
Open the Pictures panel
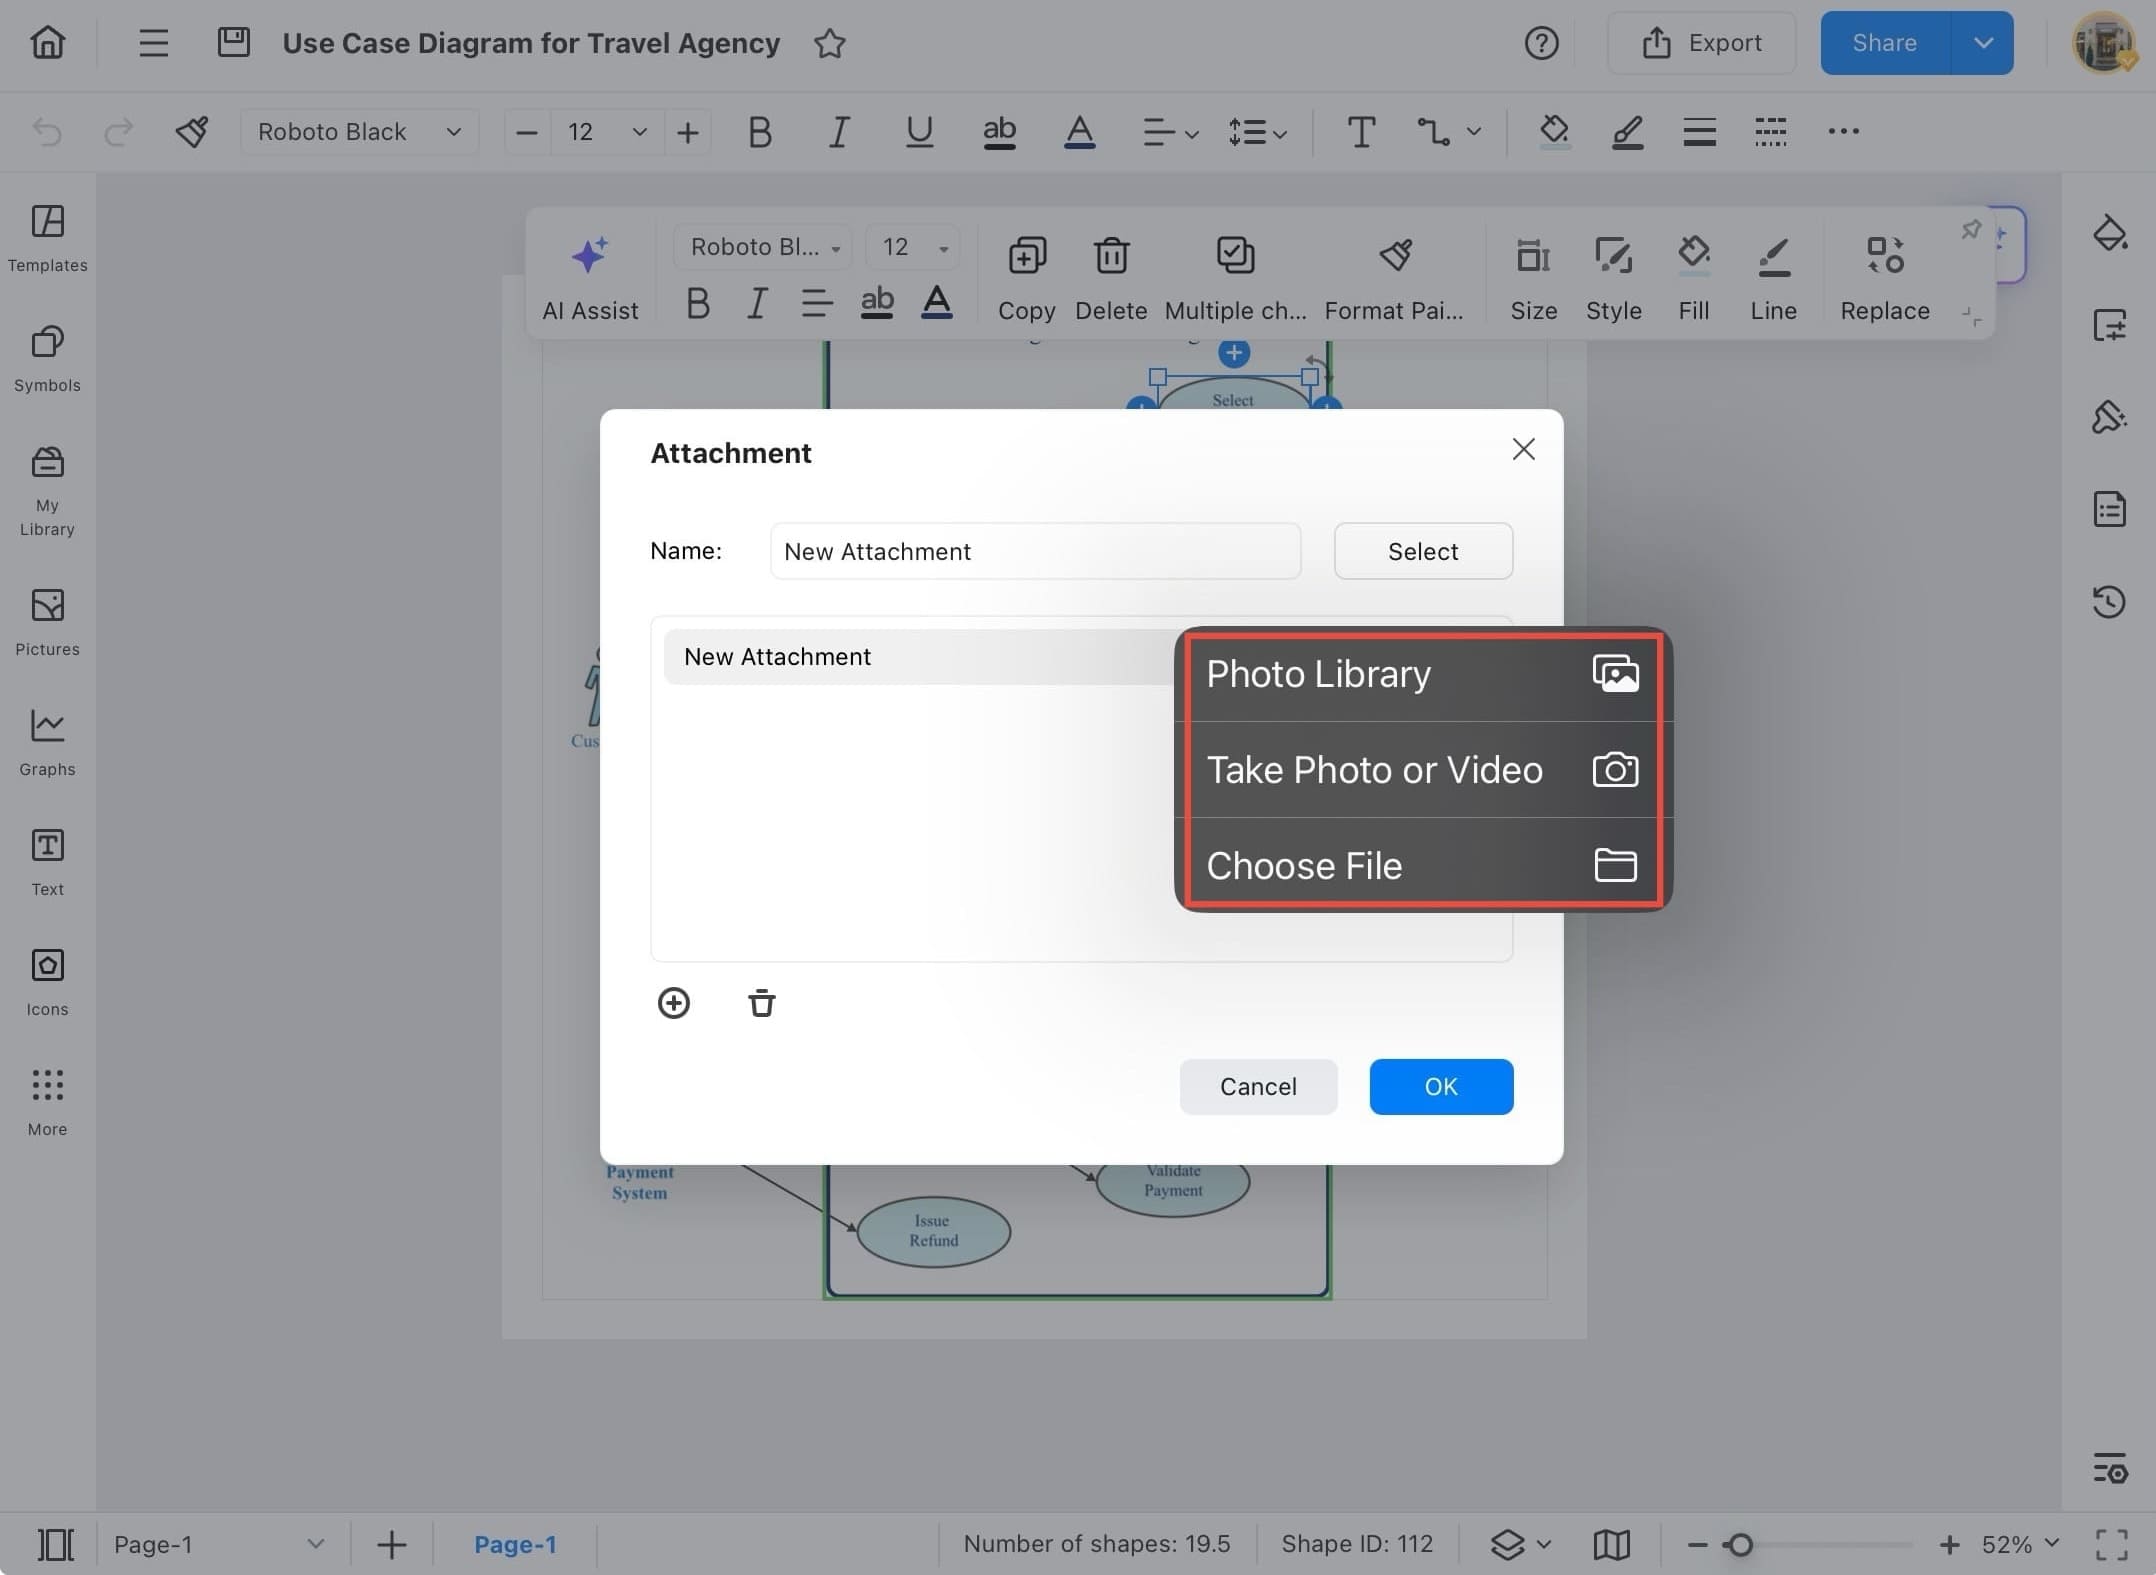(46, 622)
